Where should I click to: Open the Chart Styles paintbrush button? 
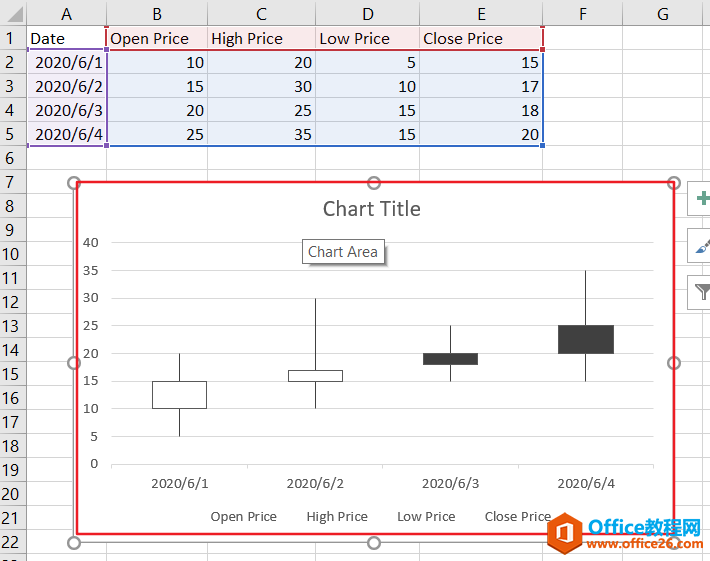tap(699, 245)
